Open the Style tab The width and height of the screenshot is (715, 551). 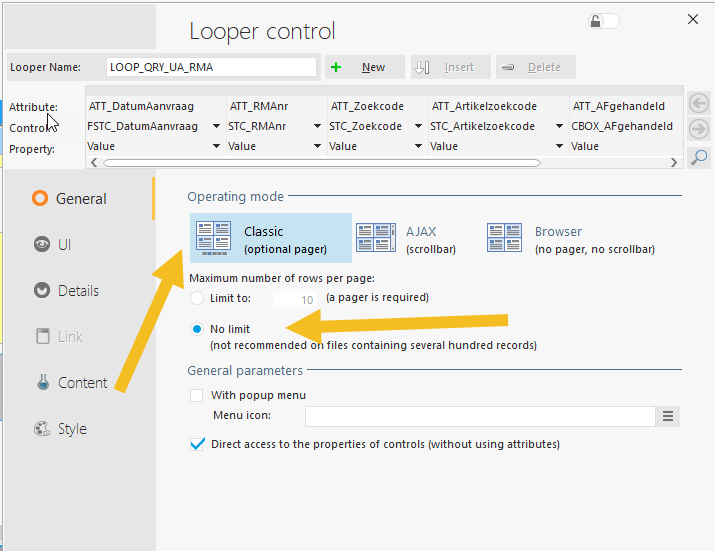point(80,429)
